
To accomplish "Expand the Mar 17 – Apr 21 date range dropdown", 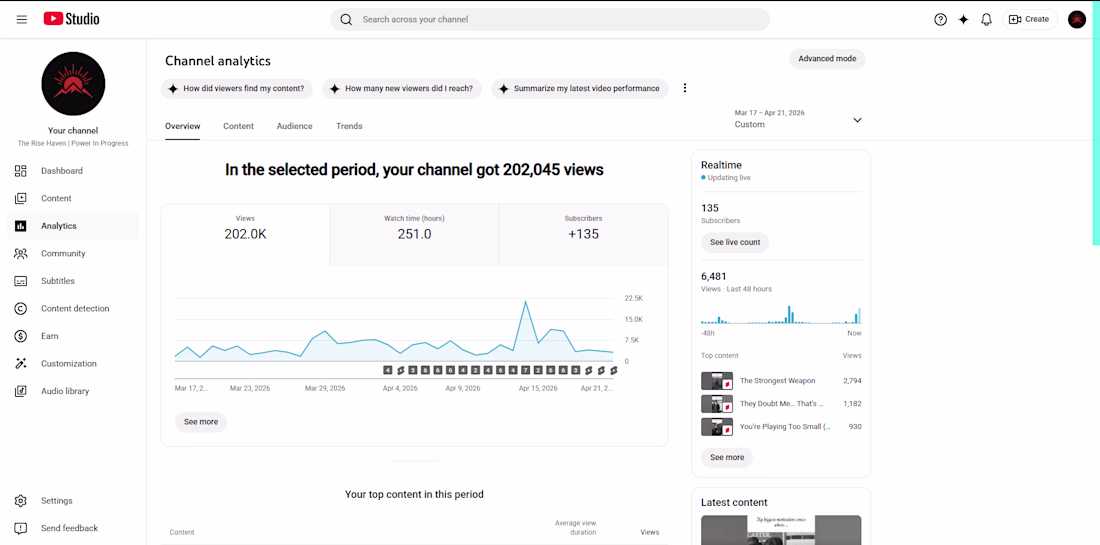I will coord(798,119).
